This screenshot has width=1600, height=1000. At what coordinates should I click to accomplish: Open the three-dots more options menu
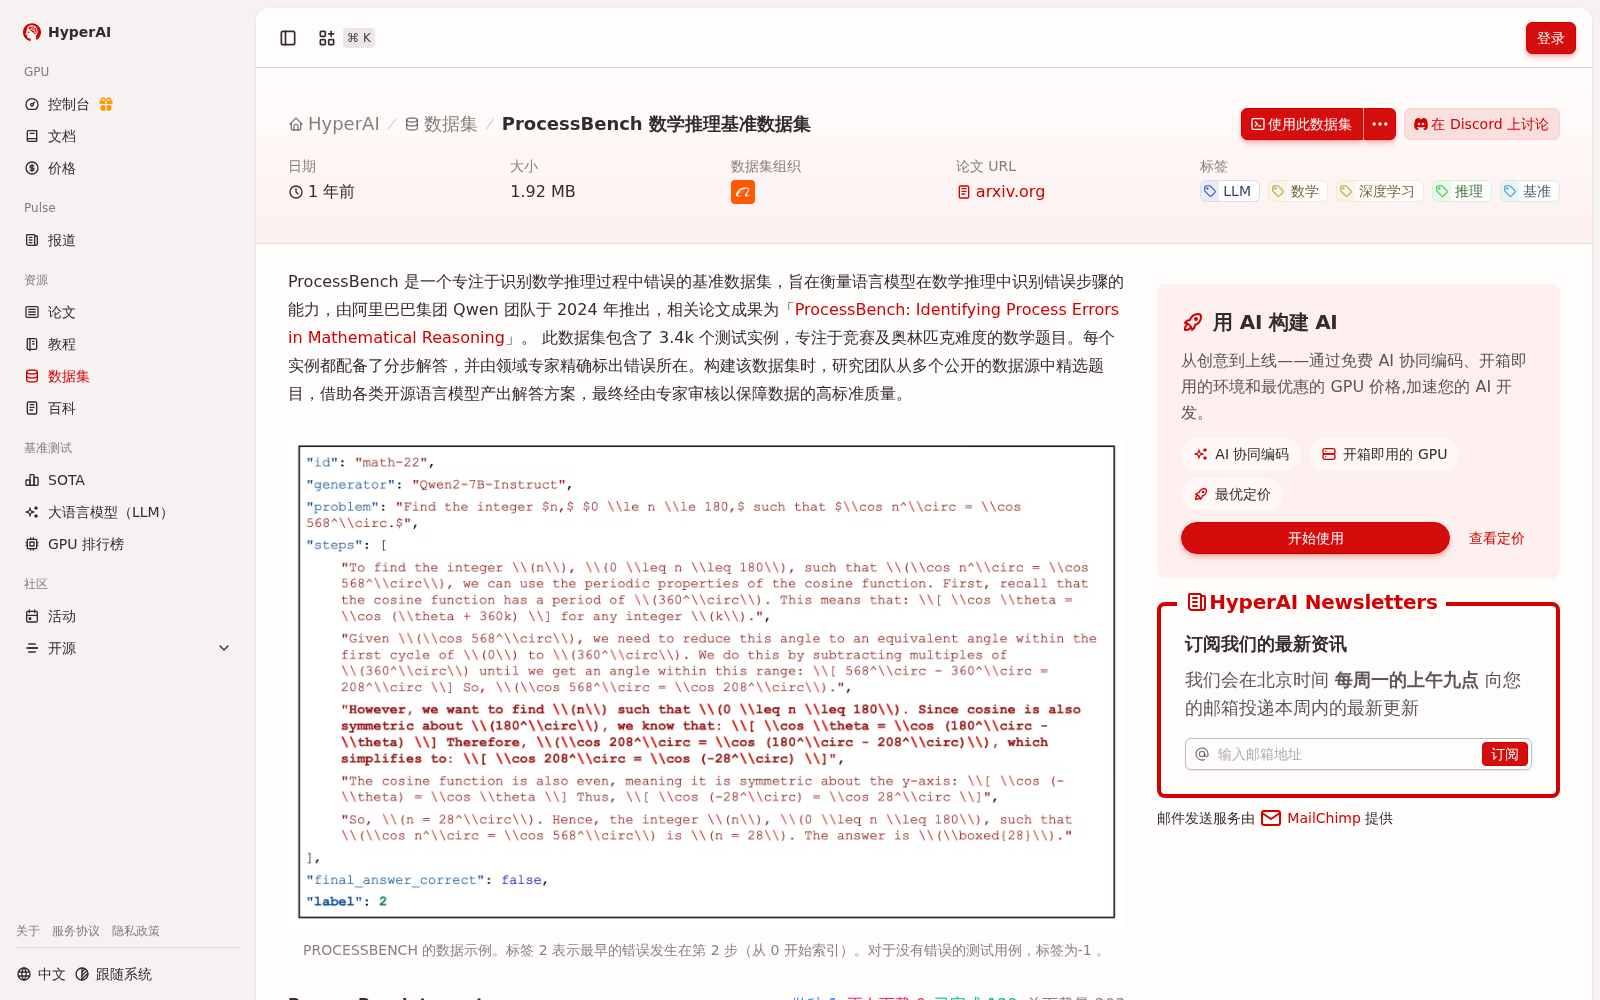pos(1380,124)
